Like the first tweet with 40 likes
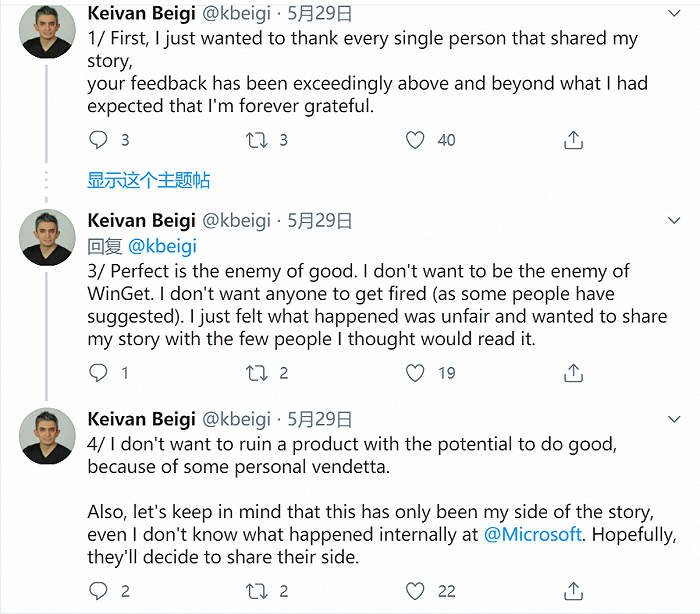This screenshot has width=700, height=614. click(415, 141)
